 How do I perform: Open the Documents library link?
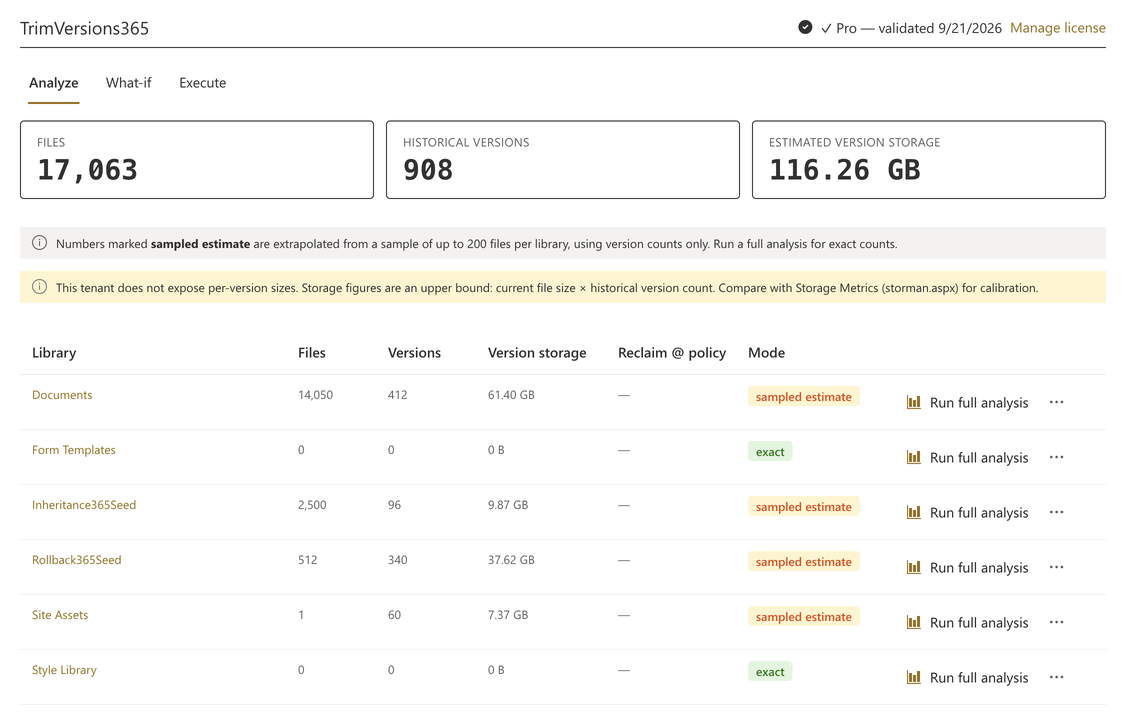62,395
